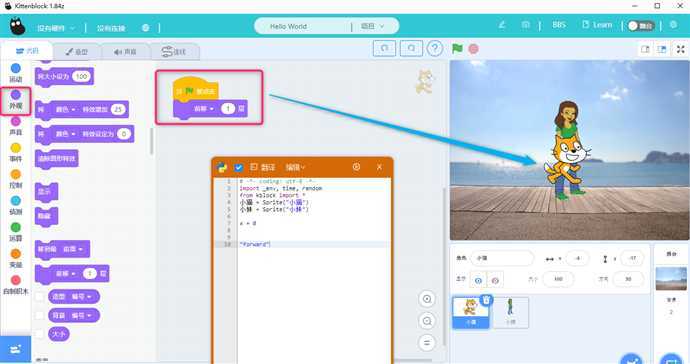Stop the project with red stop button

[x=473, y=49]
